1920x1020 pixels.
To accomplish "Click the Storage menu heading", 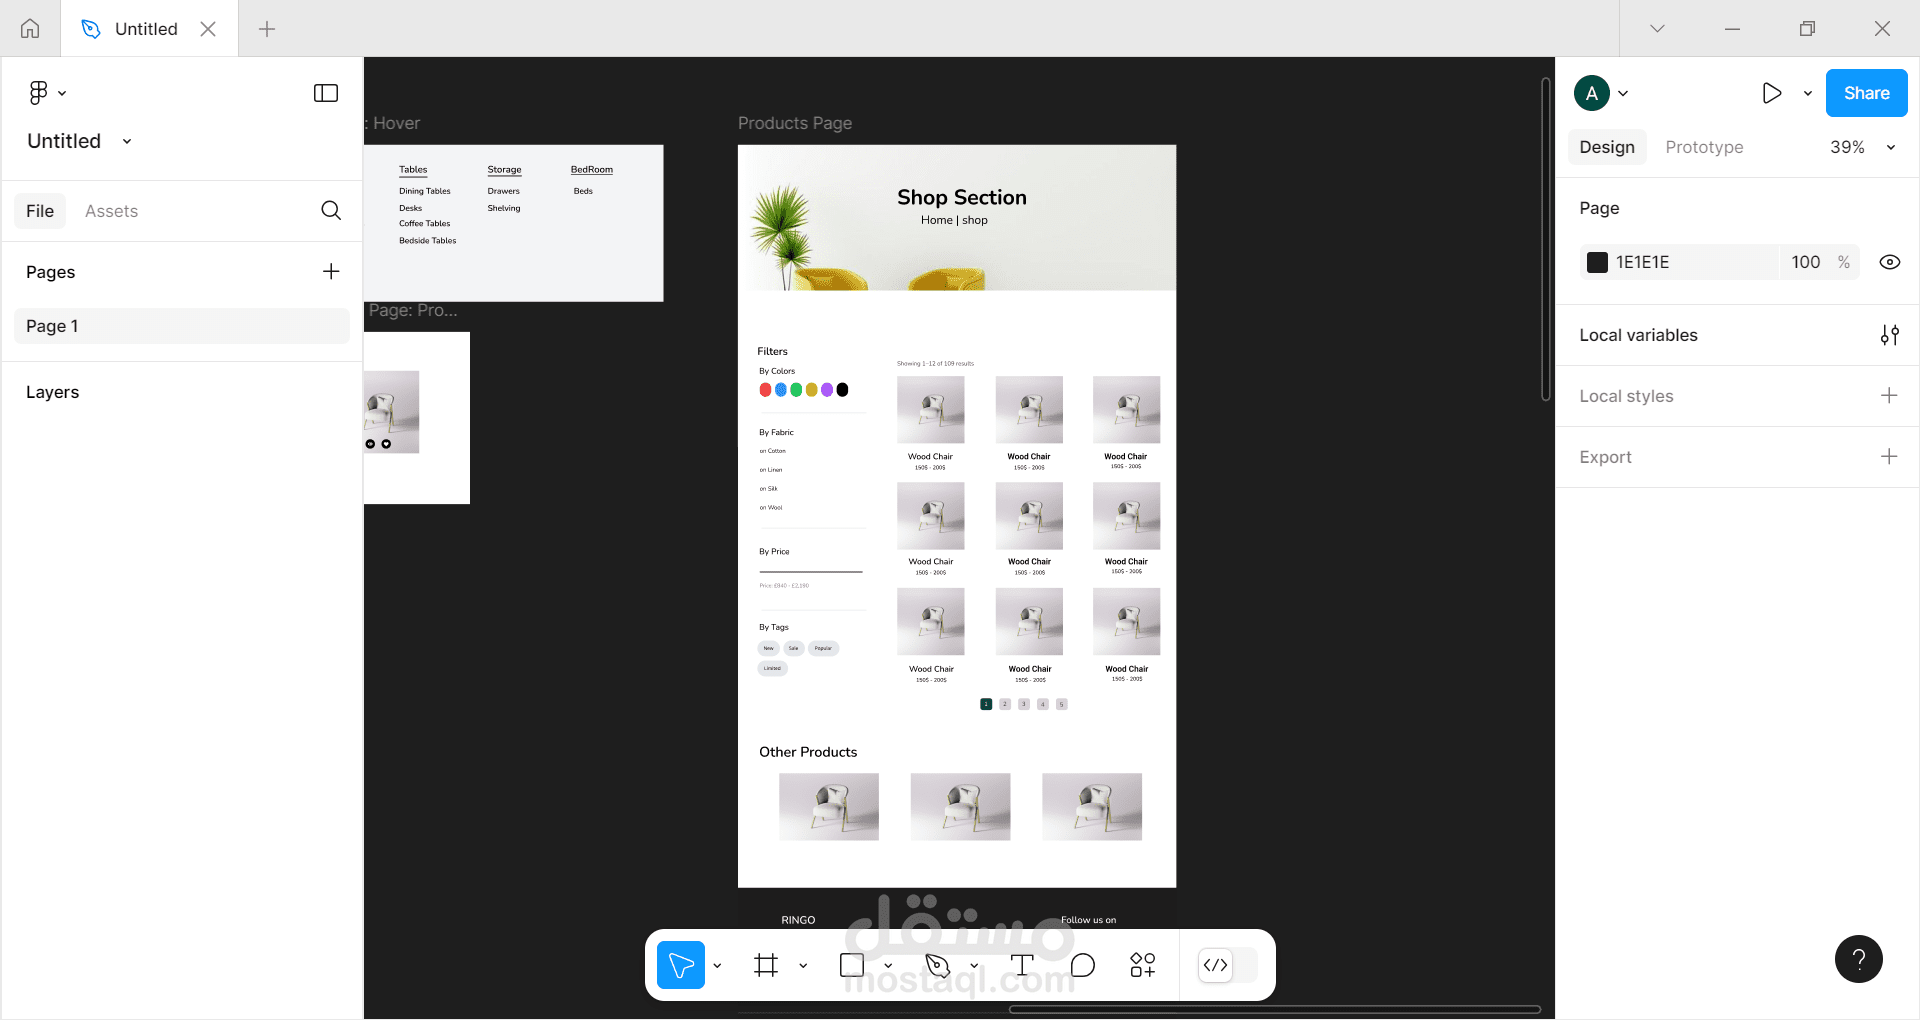I will pos(504,170).
